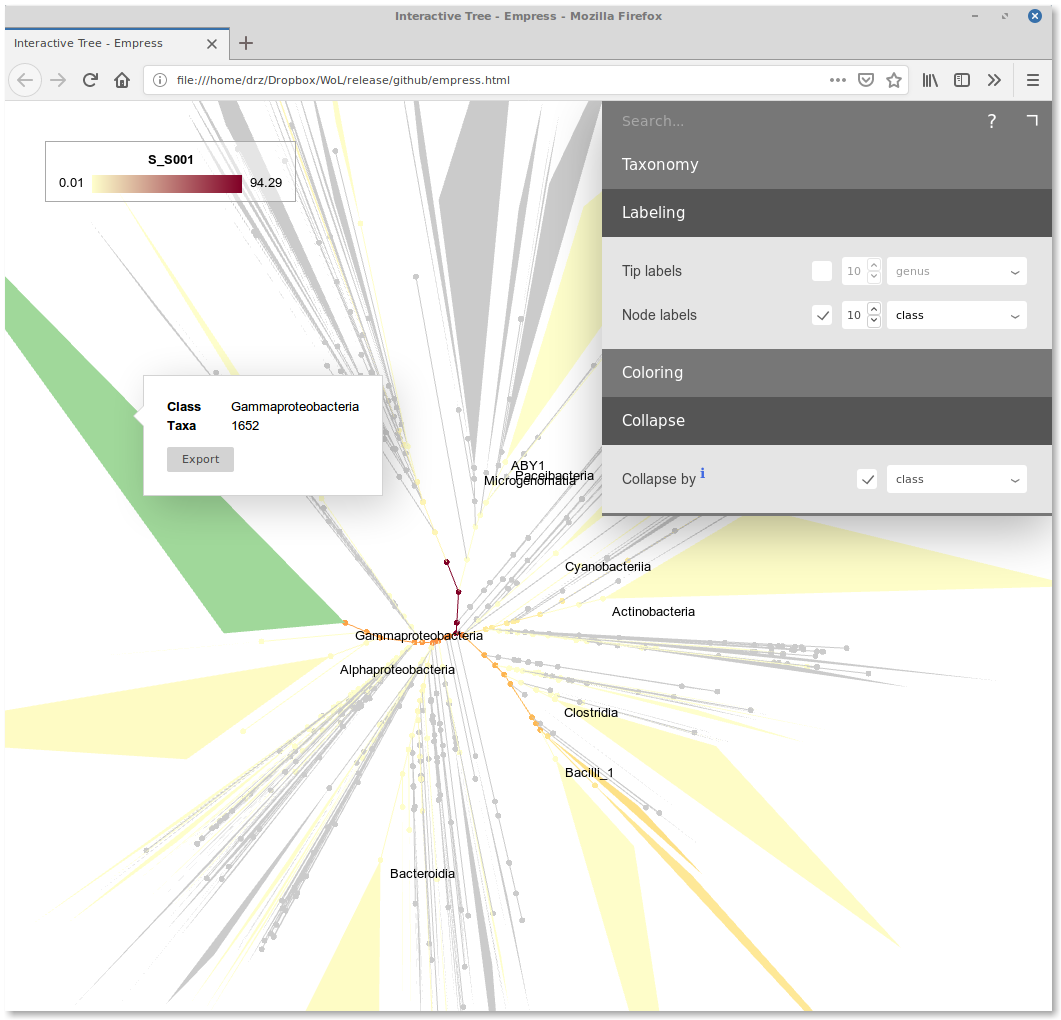Select the Interactive Tree - Empress tab
This screenshot has width=1061, height=1020.
pyautogui.click(x=116, y=43)
